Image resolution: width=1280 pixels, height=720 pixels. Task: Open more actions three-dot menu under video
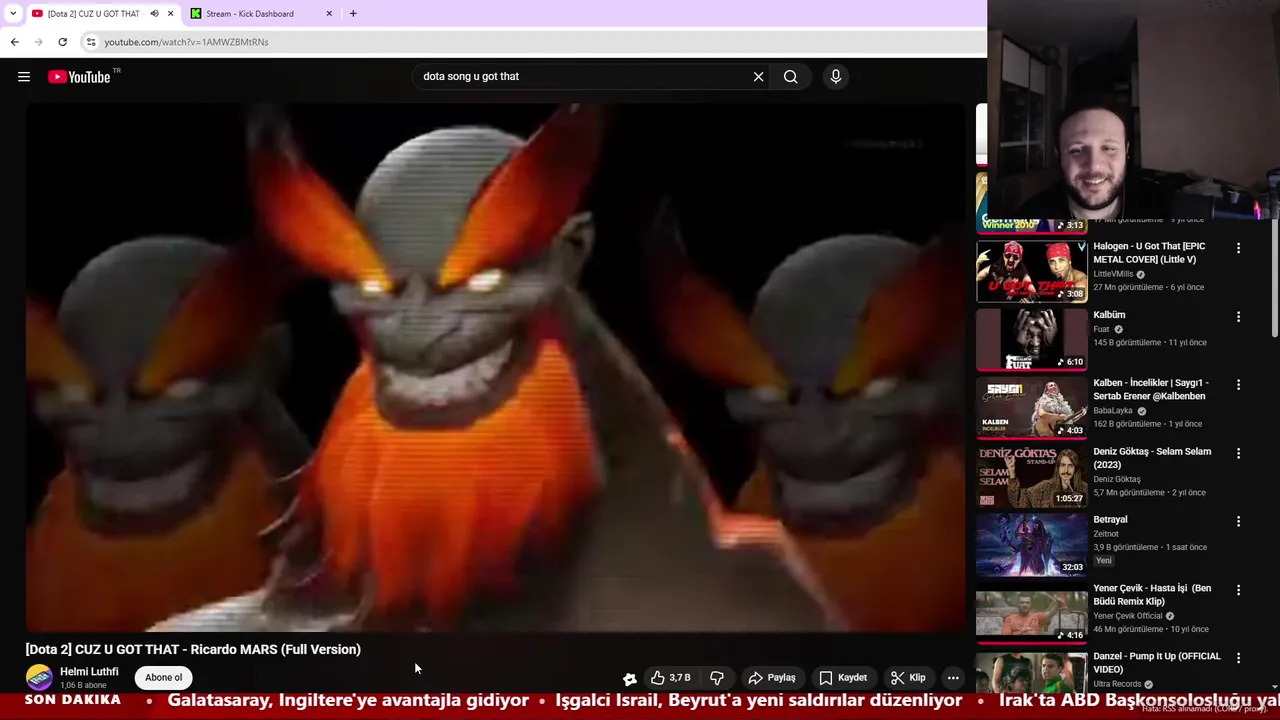pos(953,678)
